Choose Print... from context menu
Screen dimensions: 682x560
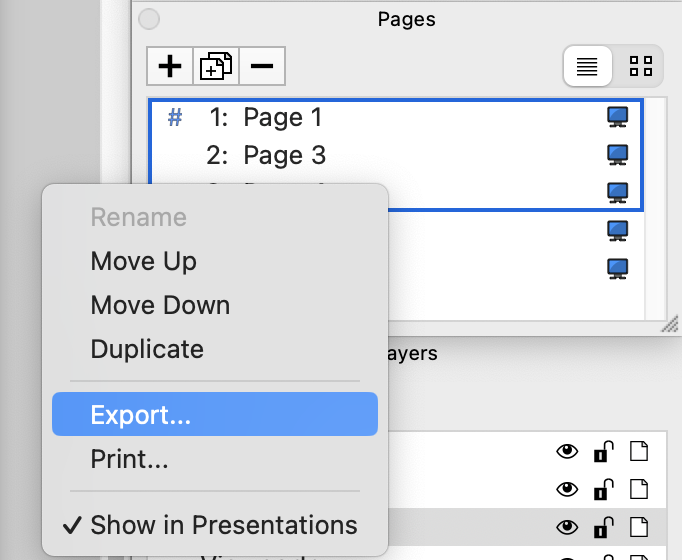(129, 460)
